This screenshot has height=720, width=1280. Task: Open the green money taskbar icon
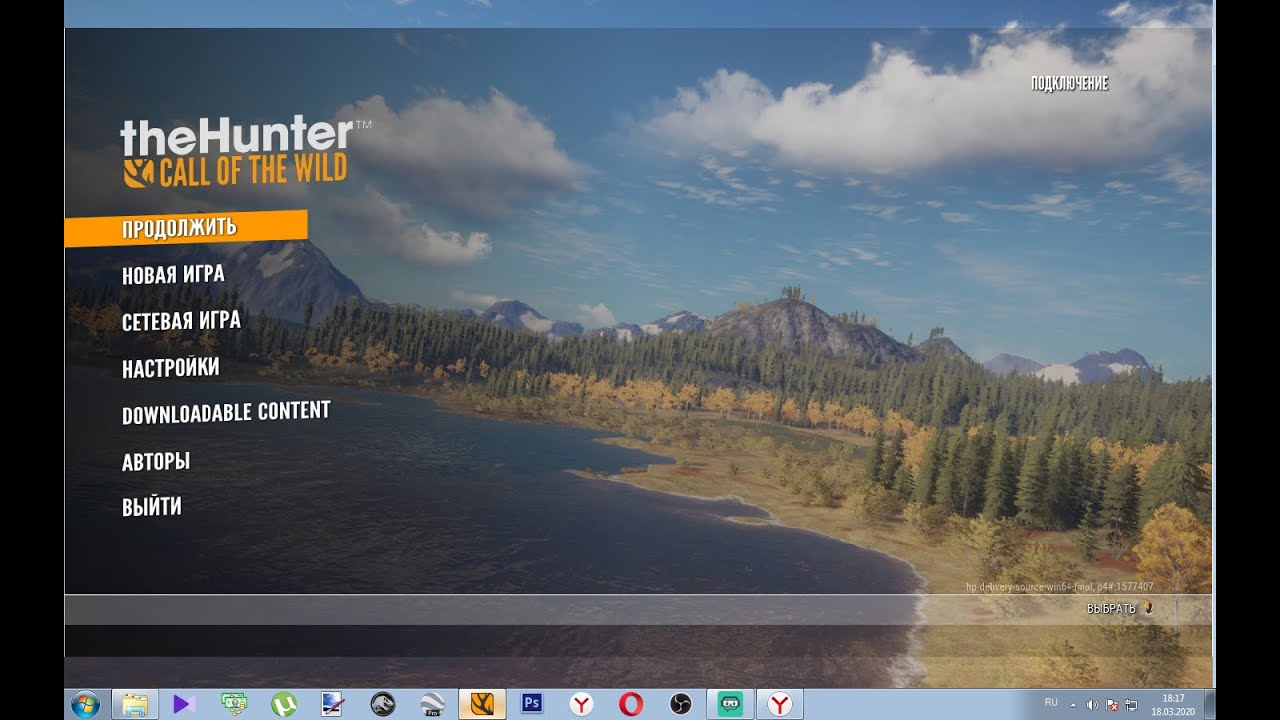[234, 704]
